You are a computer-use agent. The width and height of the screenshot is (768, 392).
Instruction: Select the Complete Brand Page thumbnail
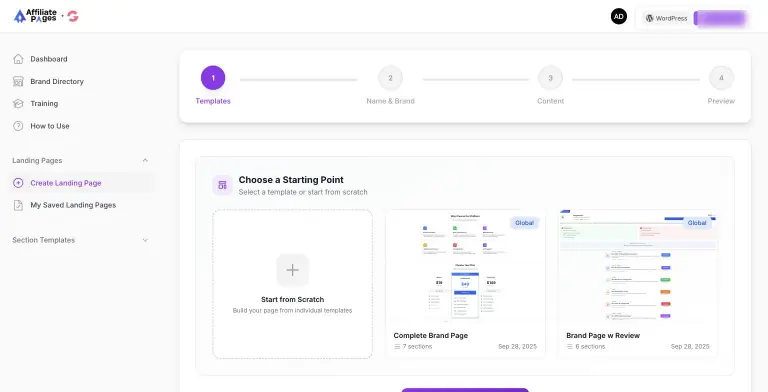pos(465,267)
